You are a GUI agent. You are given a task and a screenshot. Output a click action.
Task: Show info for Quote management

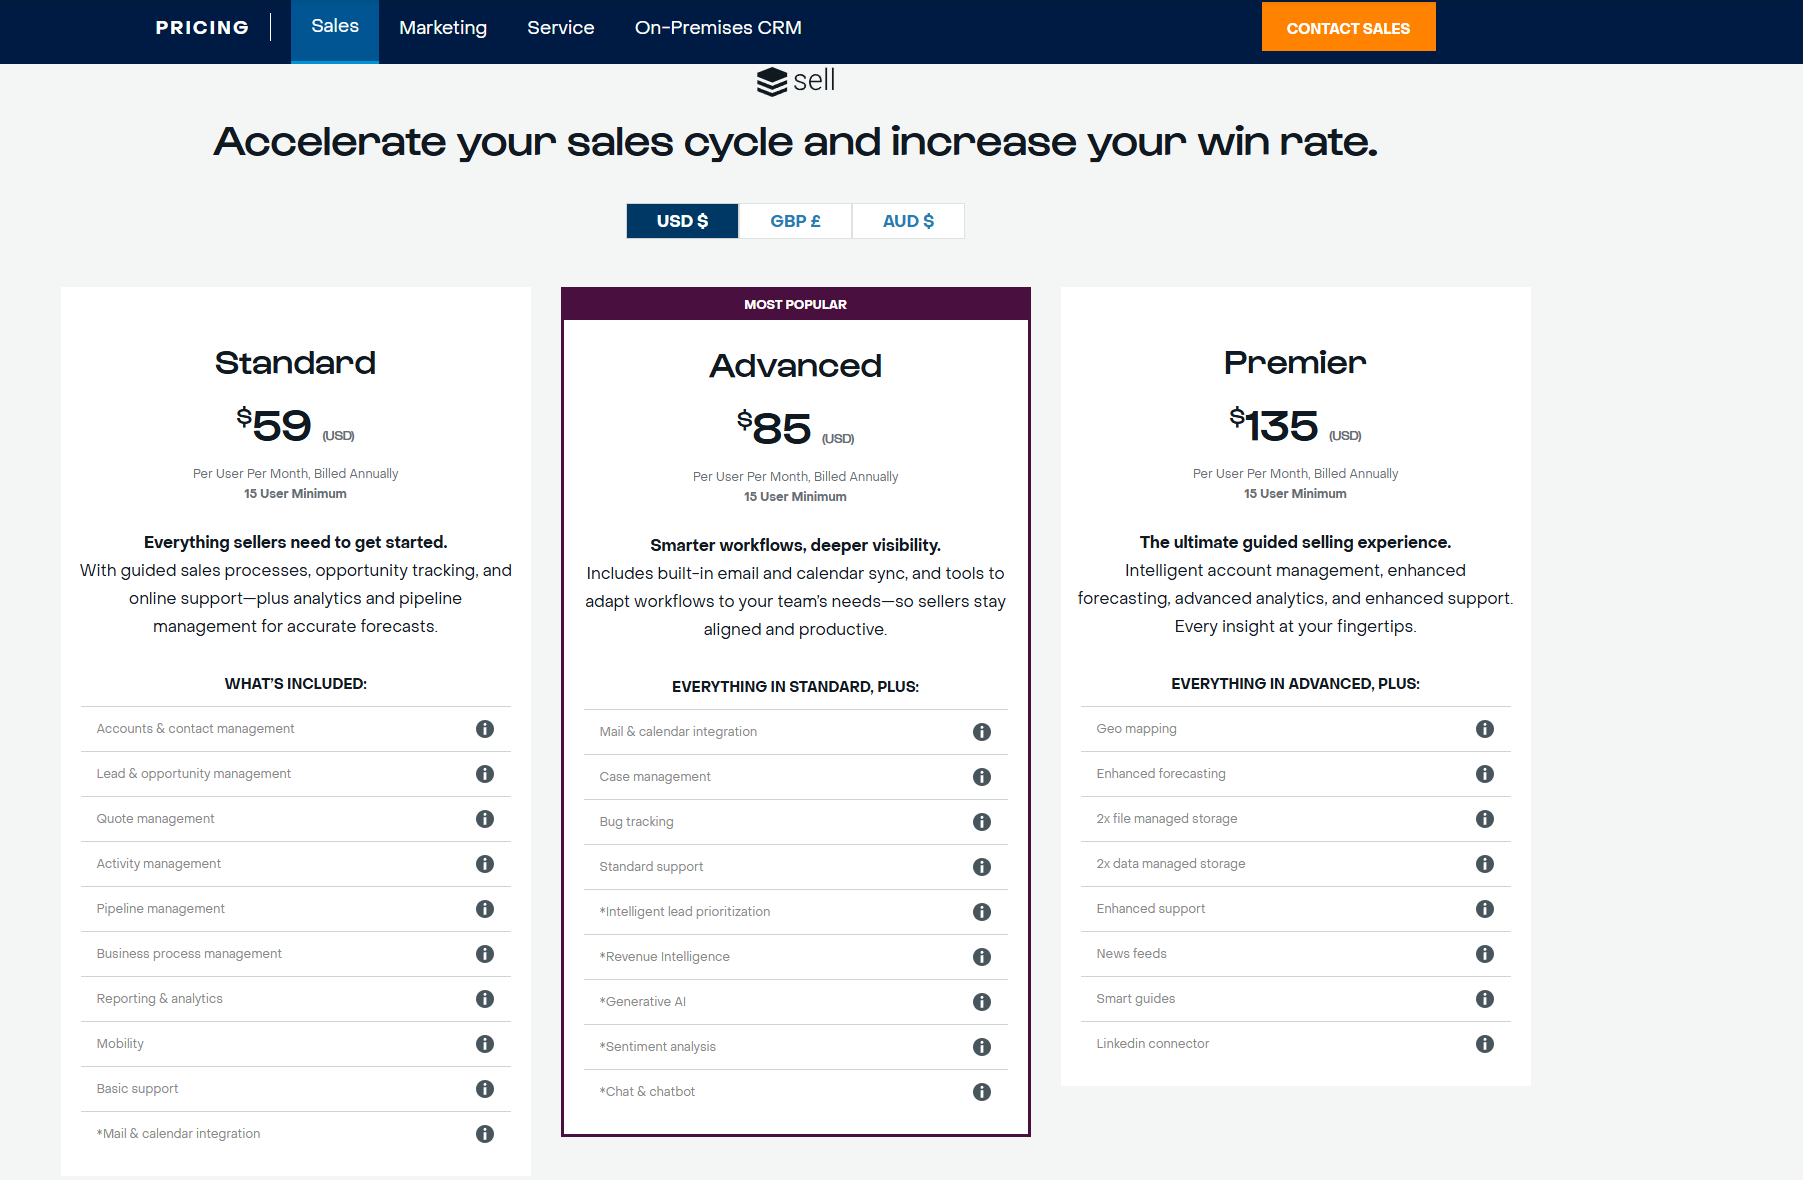click(x=485, y=819)
